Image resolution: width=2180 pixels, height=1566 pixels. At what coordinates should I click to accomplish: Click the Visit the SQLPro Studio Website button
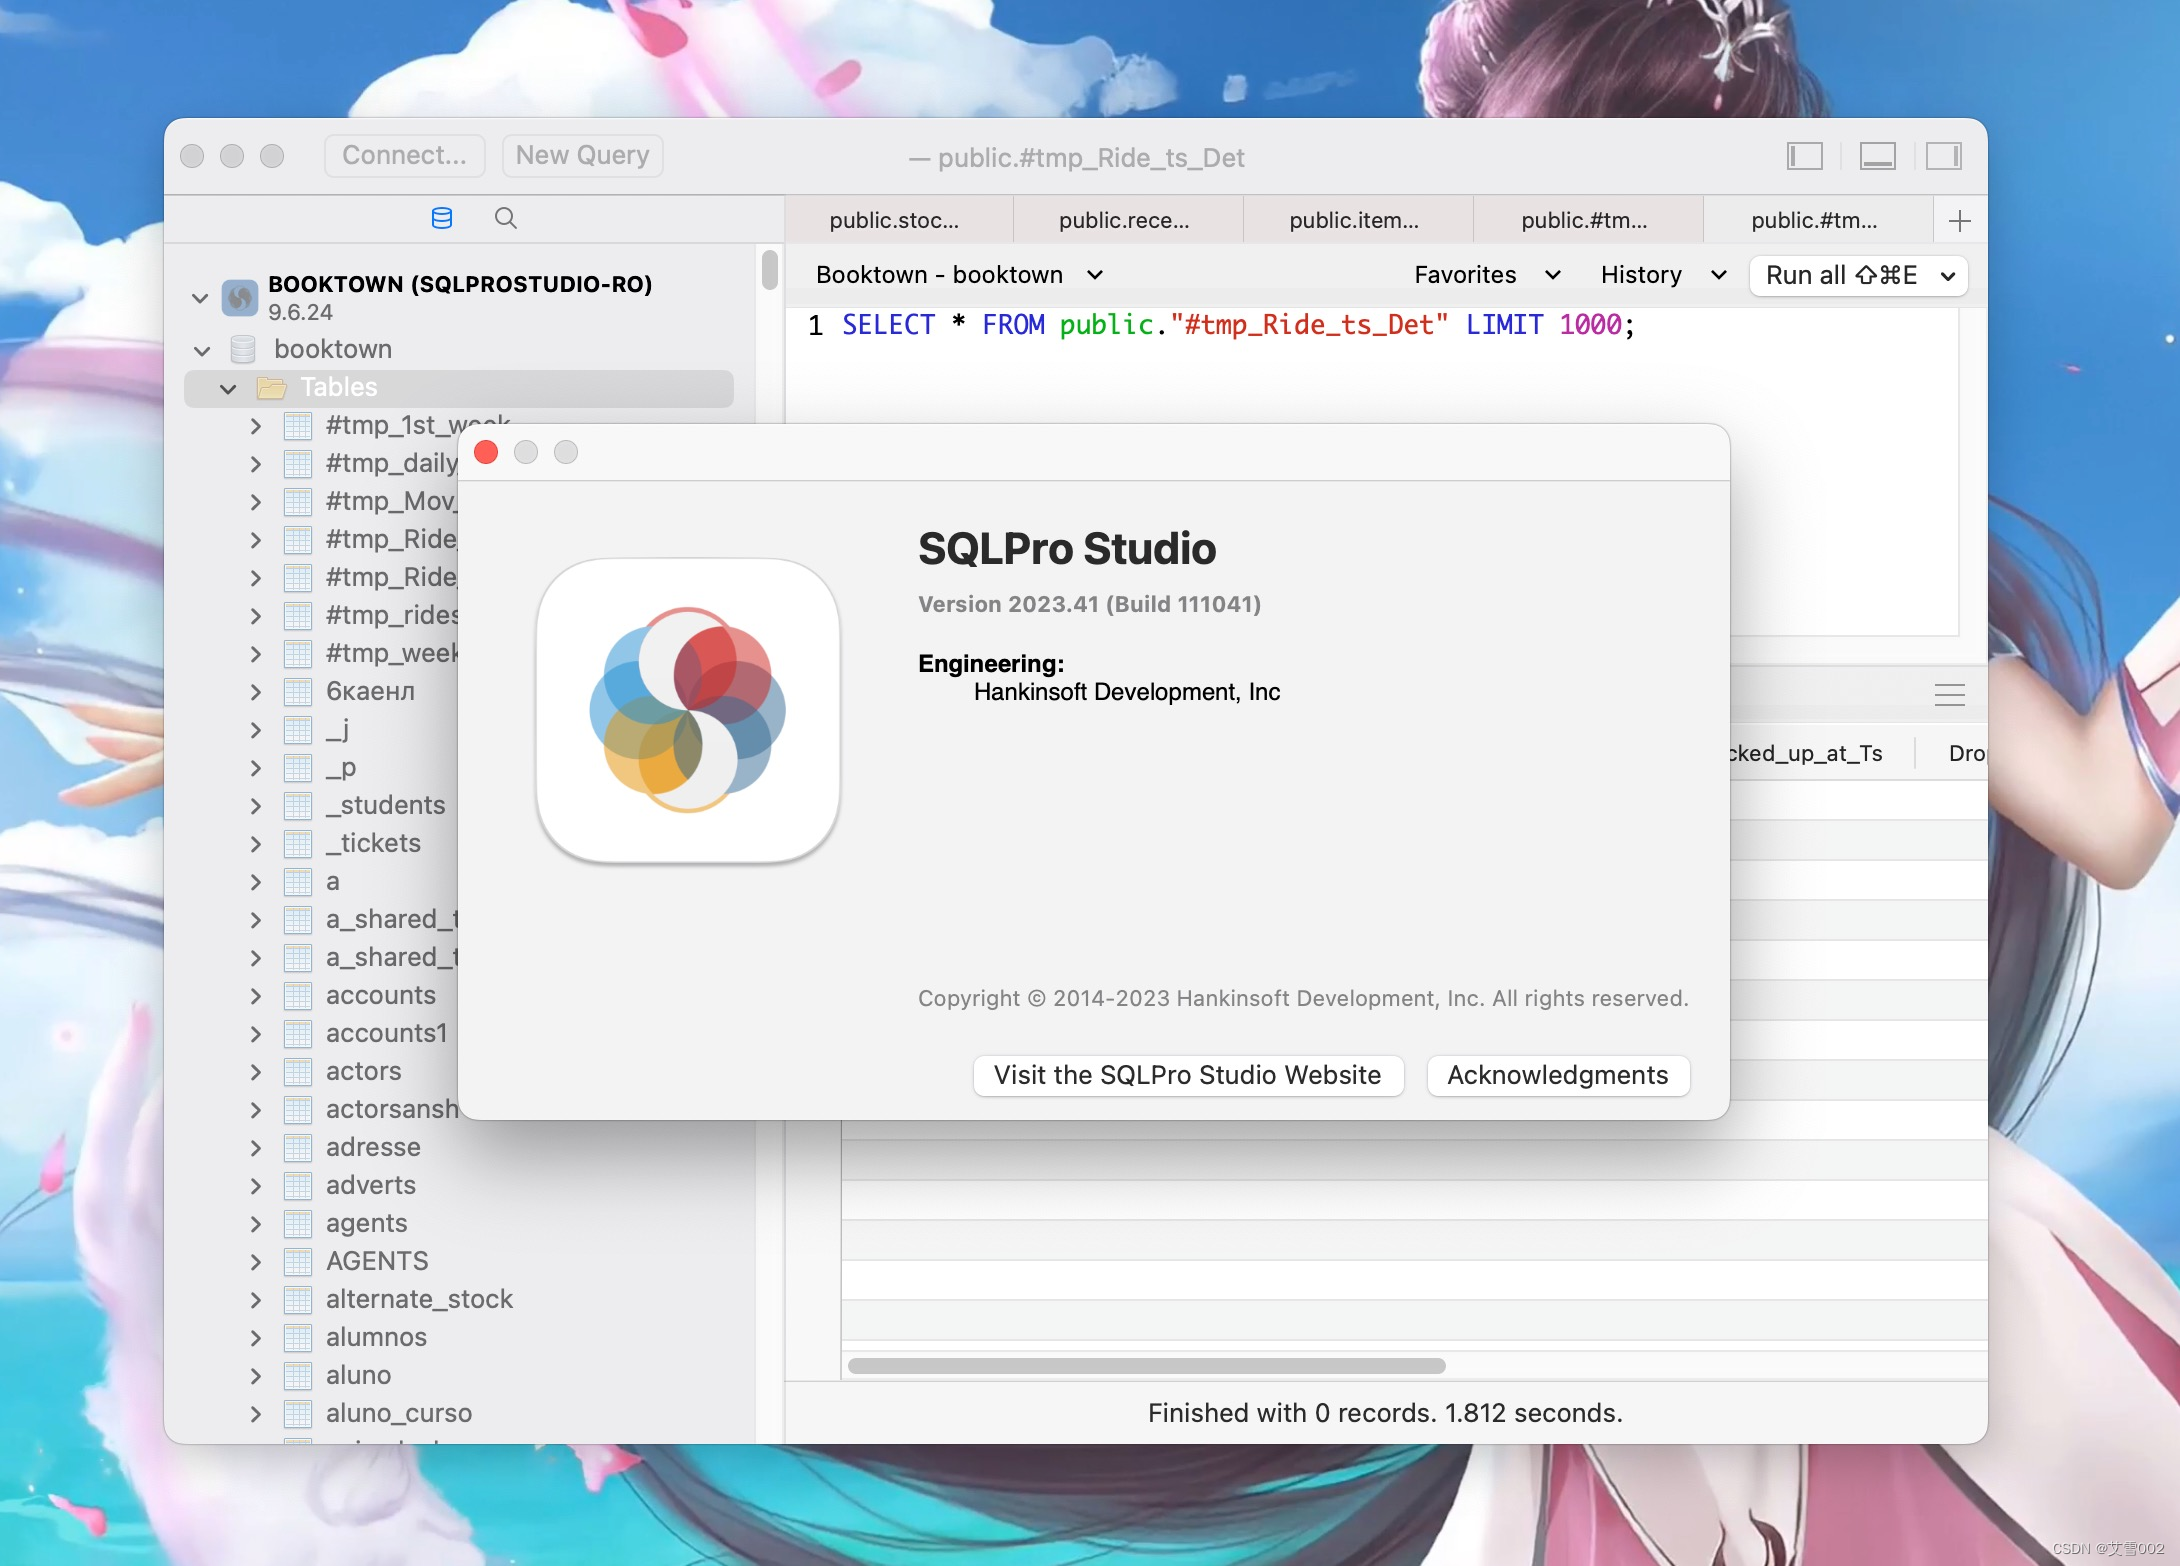pos(1186,1075)
